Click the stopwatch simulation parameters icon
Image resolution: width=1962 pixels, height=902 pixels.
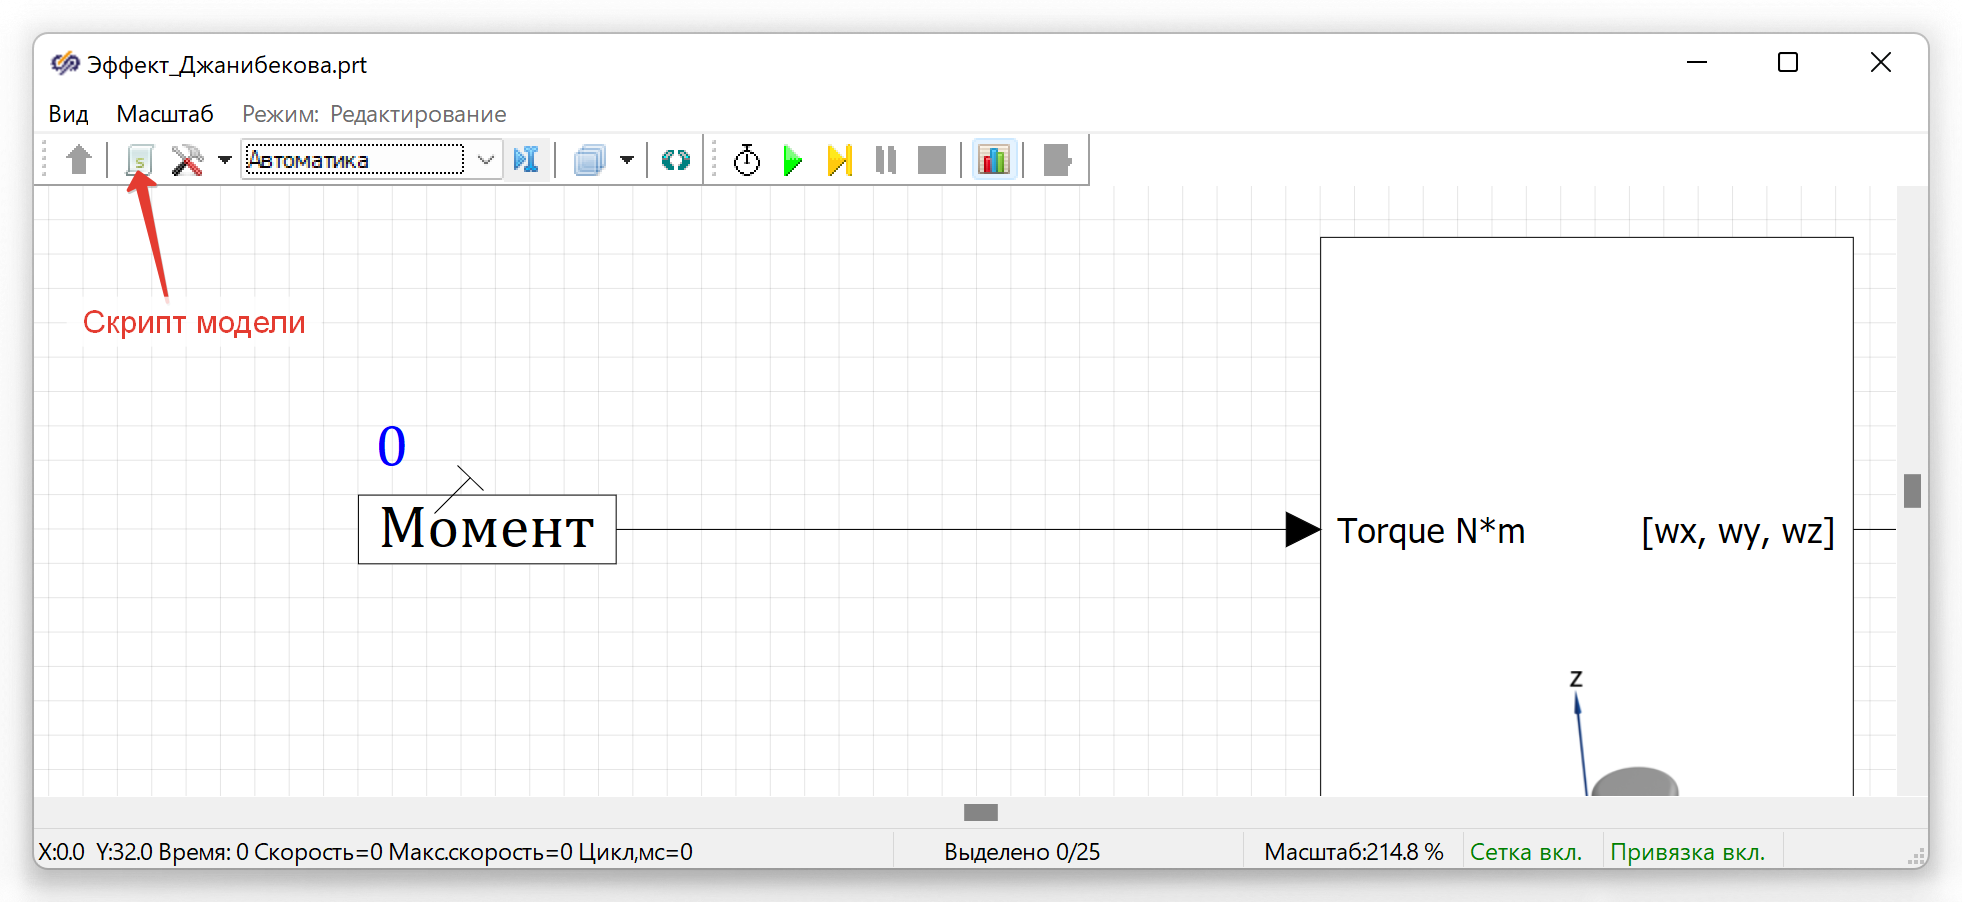(747, 160)
